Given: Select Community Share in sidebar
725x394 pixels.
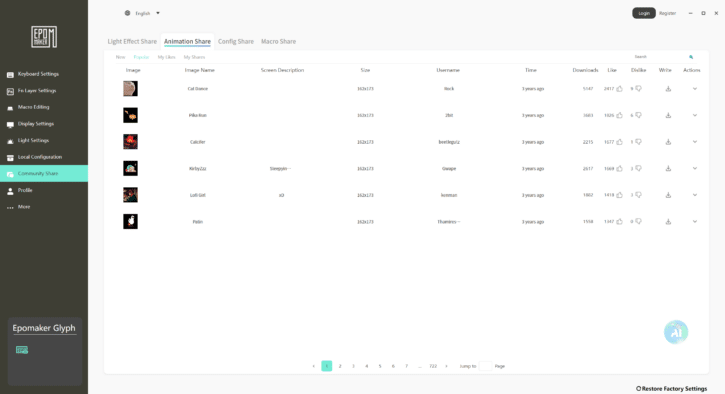Looking at the screenshot, I should (x=44, y=173).
